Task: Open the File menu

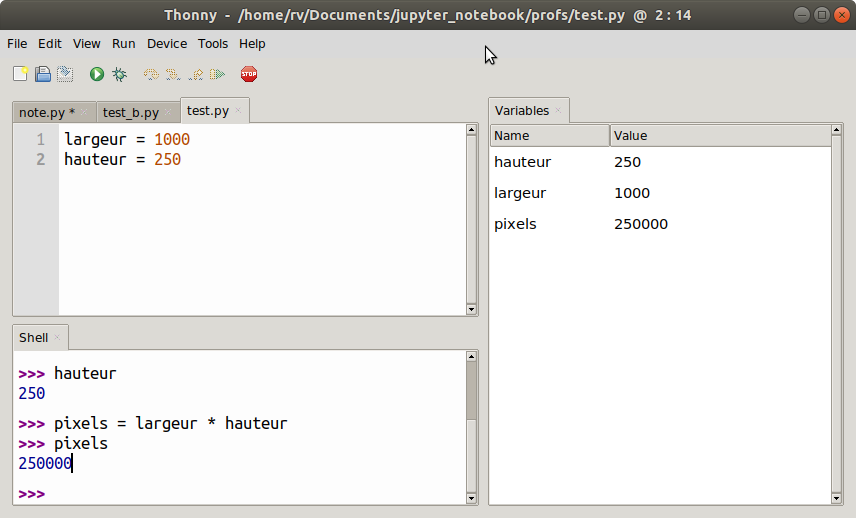Action: point(17,44)
